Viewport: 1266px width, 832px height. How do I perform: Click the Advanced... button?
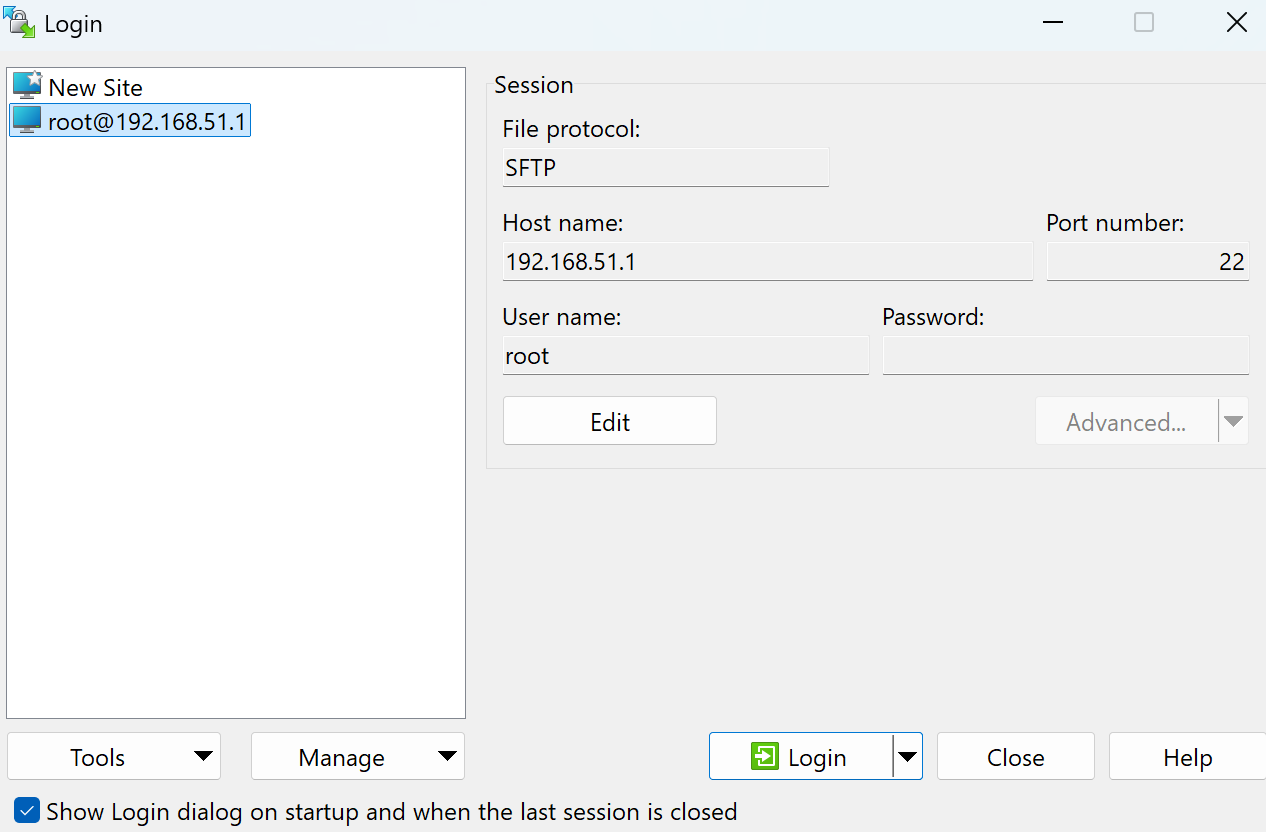(1126, 422)
